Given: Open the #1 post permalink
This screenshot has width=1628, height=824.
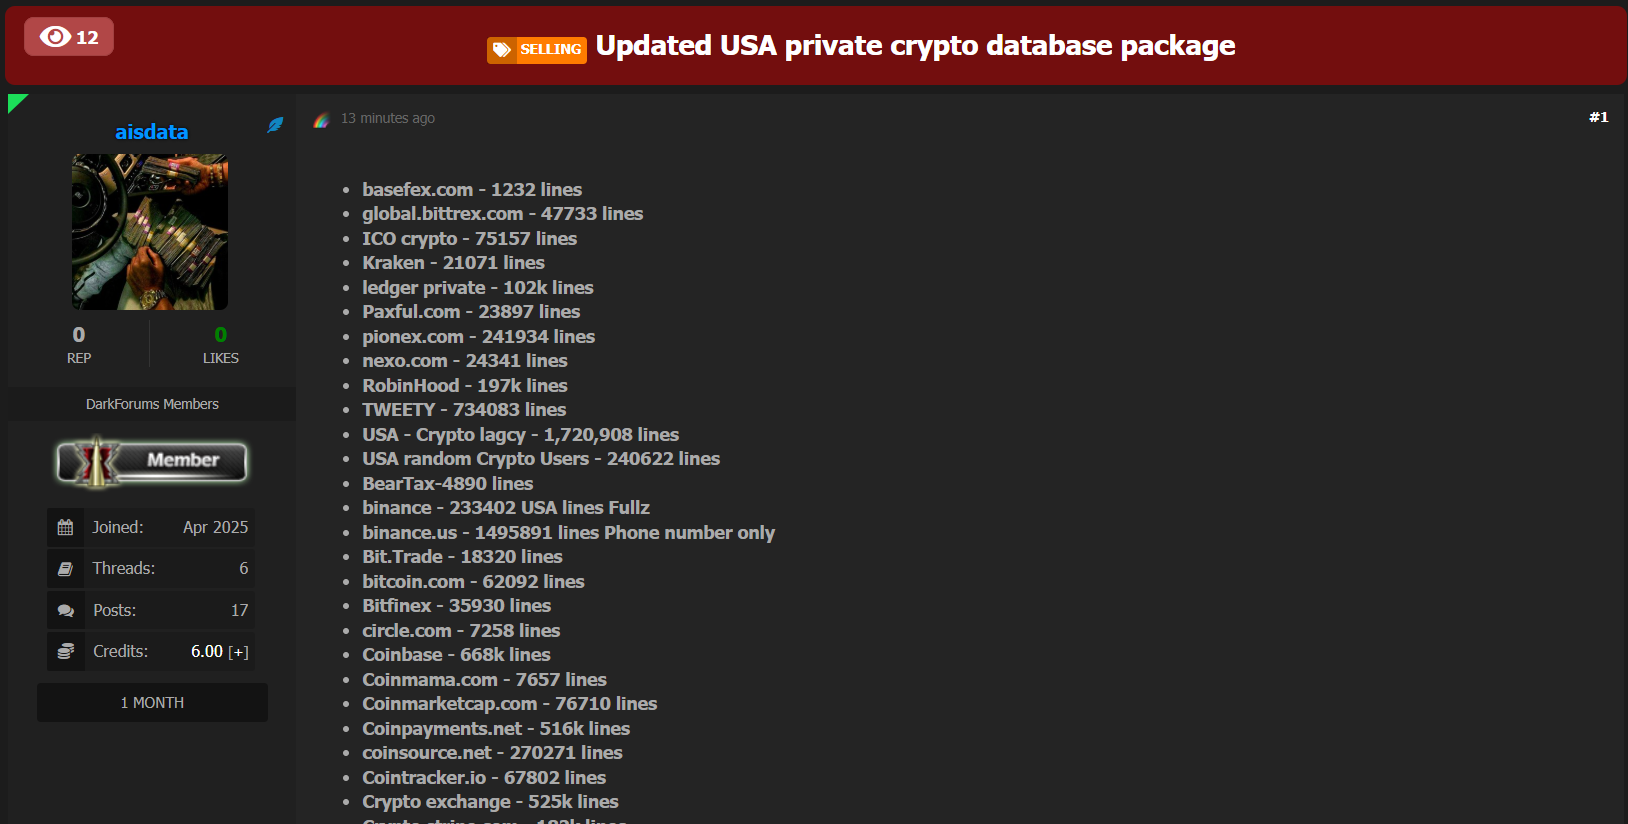Looking at the screenshot, I should point(1598,117).
